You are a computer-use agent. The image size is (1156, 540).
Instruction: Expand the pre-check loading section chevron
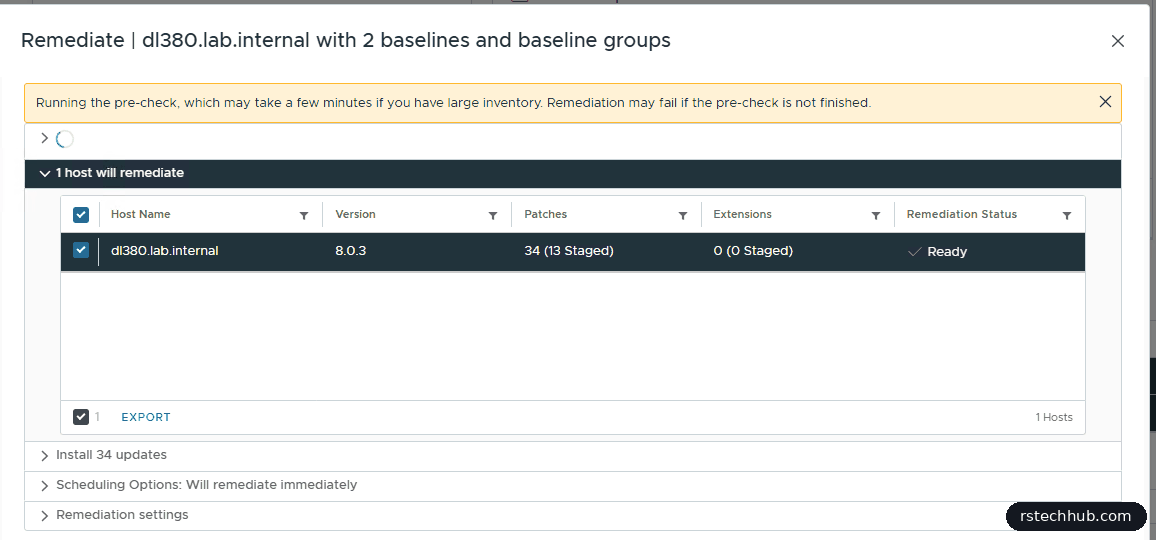point(44,138)
